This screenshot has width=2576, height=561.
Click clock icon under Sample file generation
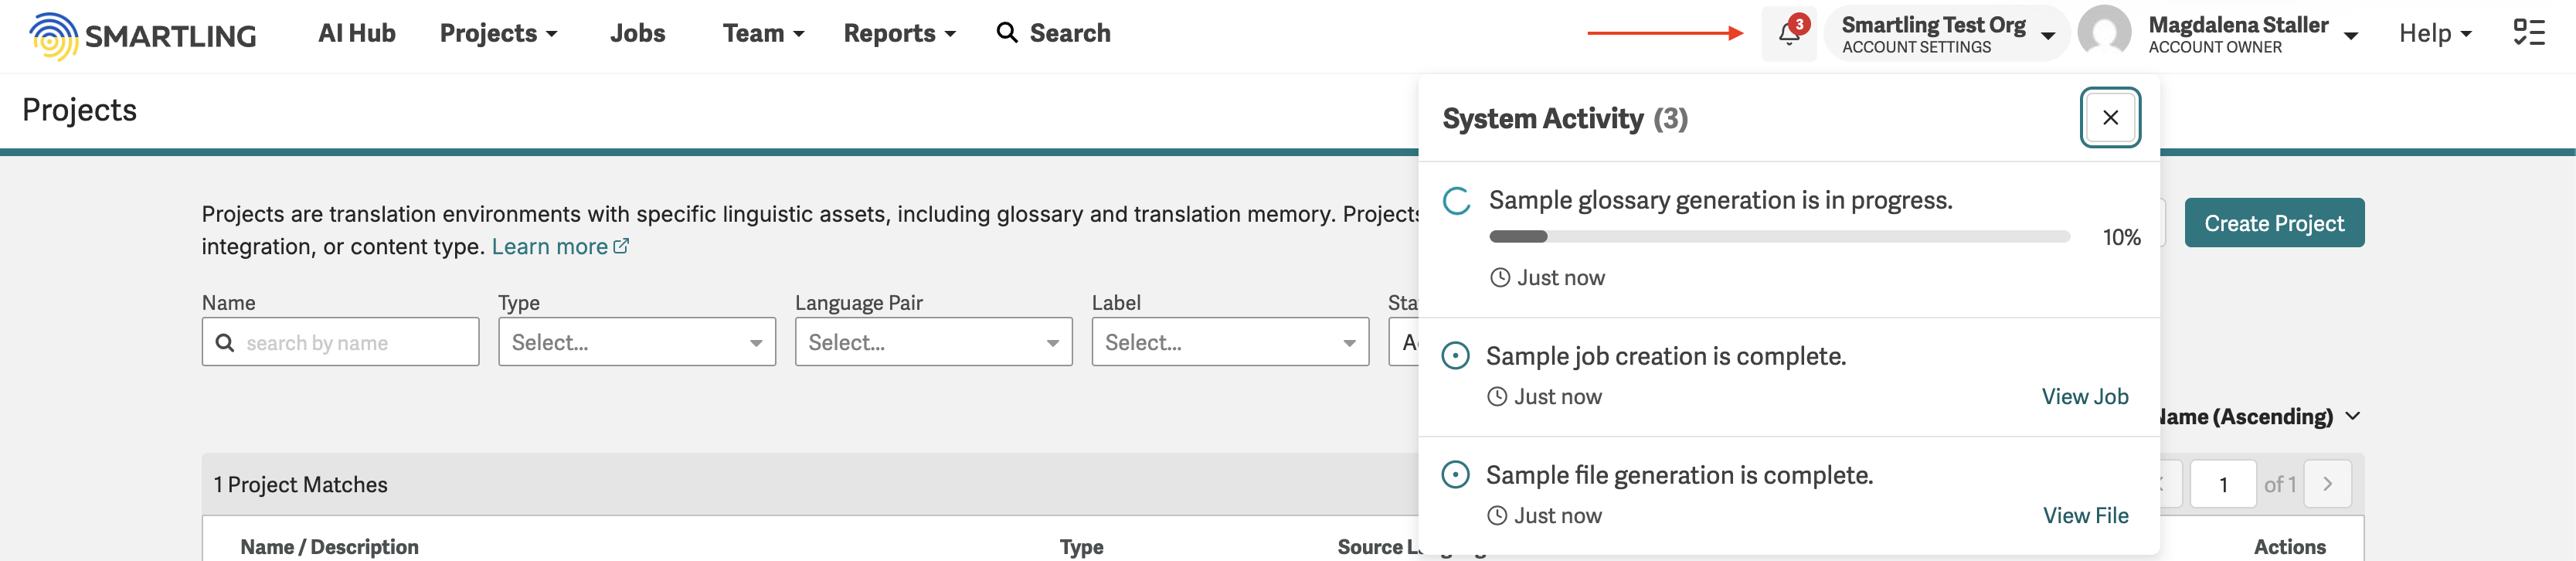point(1497,516)
